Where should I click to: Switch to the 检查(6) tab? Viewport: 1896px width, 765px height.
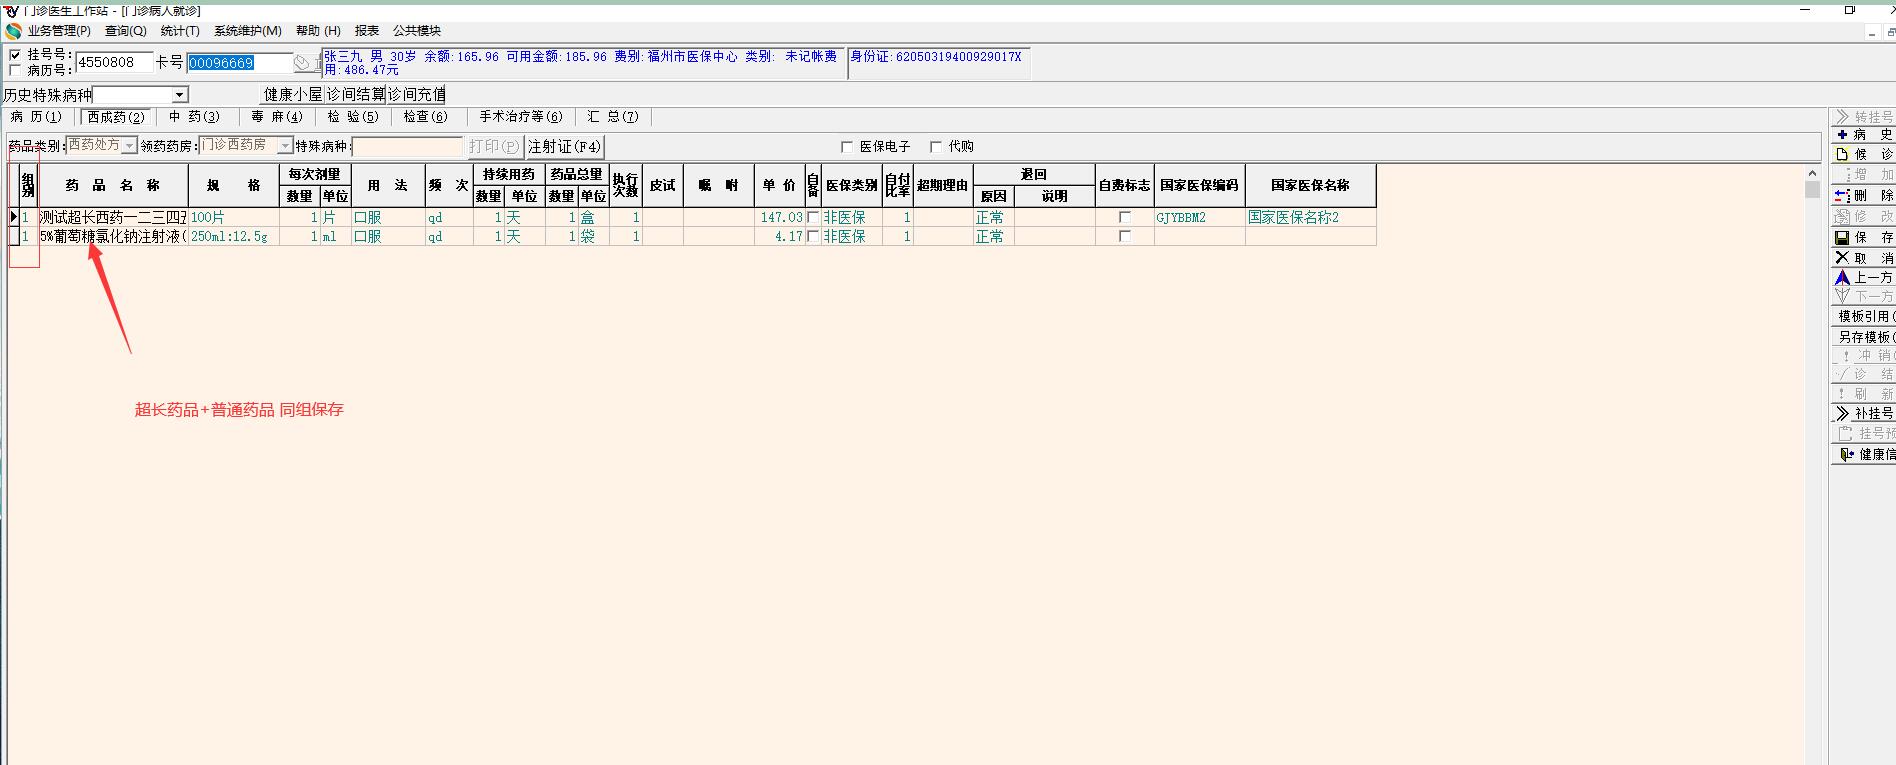[x=426, y=117]
